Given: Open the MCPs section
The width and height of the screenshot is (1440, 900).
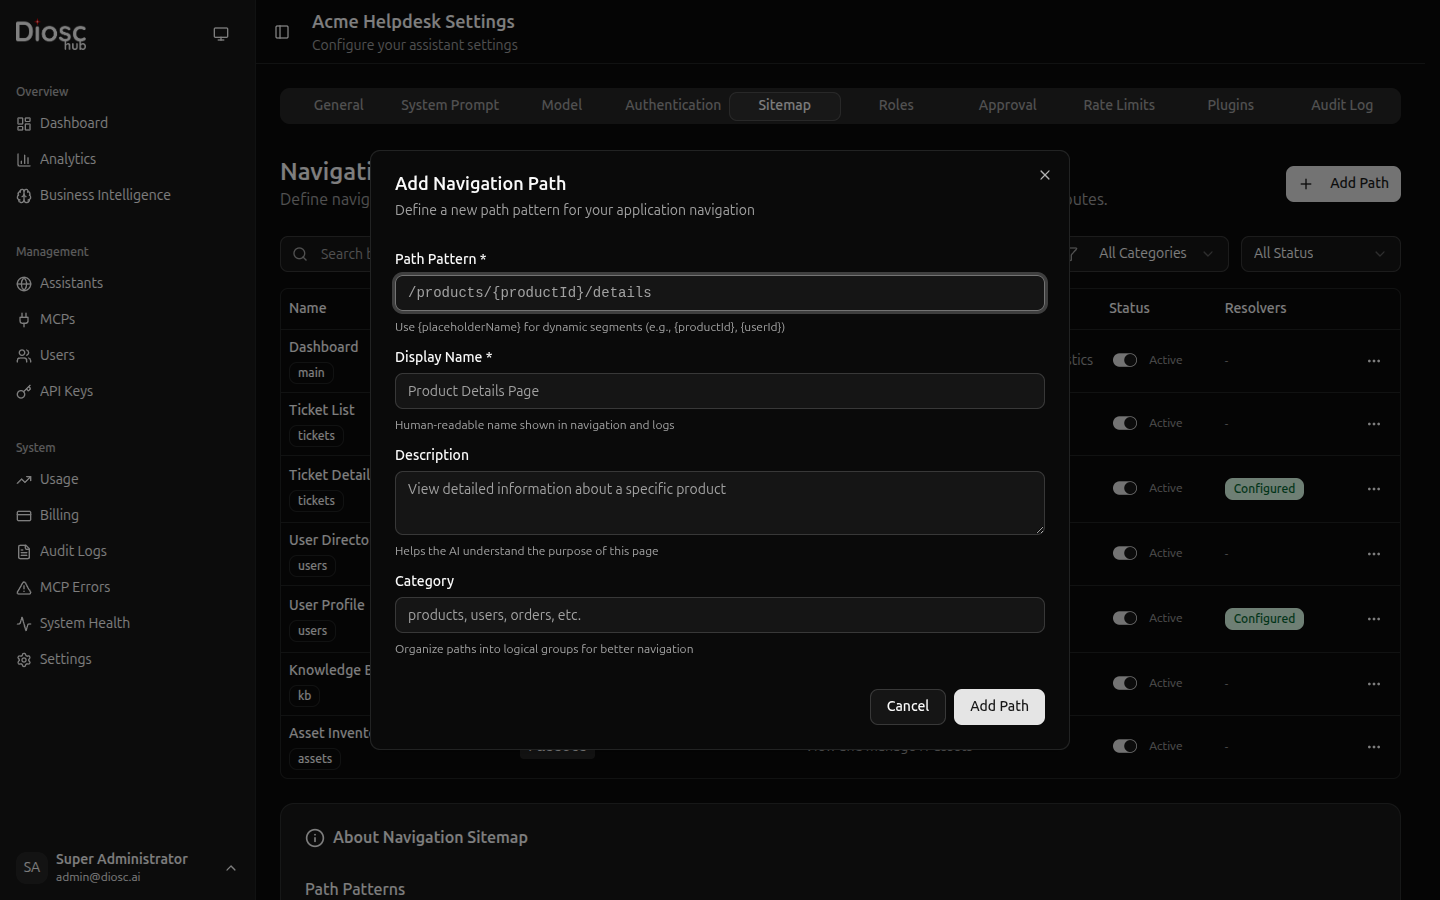Looking at the screenshot, I should point(57,319).
